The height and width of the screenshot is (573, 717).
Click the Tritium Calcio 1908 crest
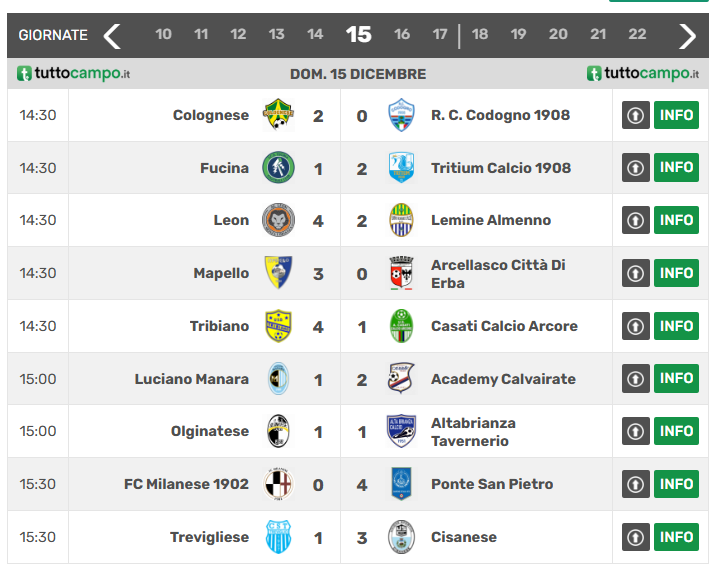click(401, 168)
